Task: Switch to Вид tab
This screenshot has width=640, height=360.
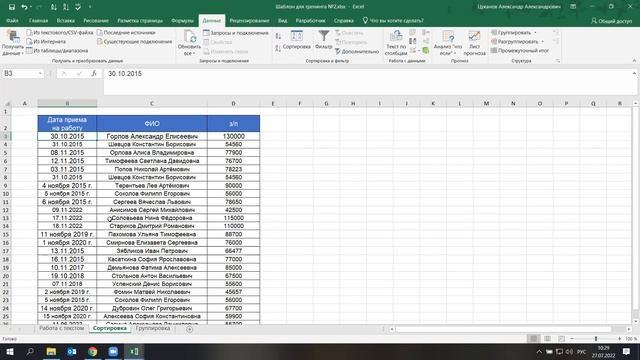Action: pyautogui.click(x=282, y=20)
